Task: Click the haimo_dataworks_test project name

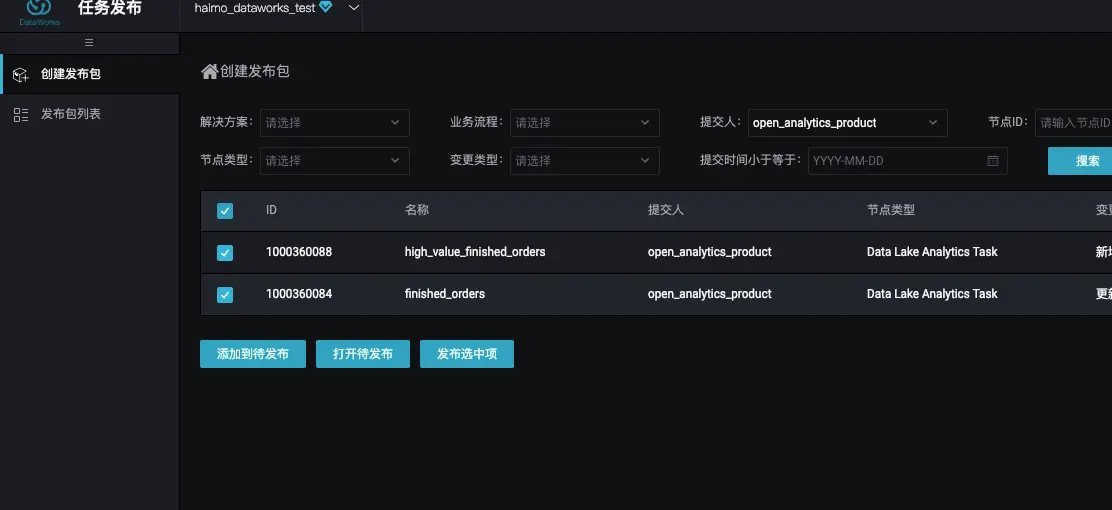Action: pyautogui.click(x=255, y=8)
